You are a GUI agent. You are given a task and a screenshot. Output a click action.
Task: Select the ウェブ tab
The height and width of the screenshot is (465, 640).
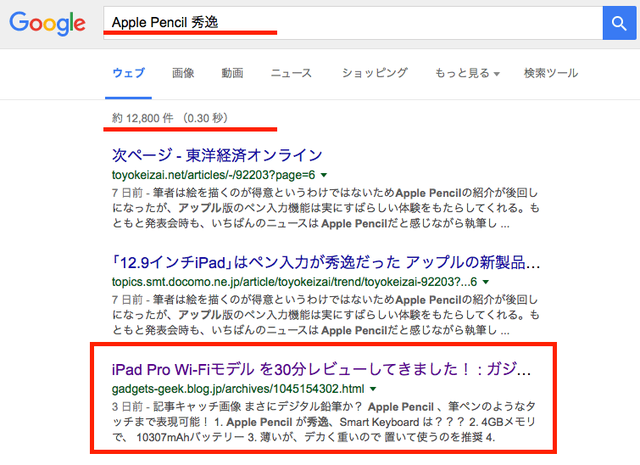[128, 73]
